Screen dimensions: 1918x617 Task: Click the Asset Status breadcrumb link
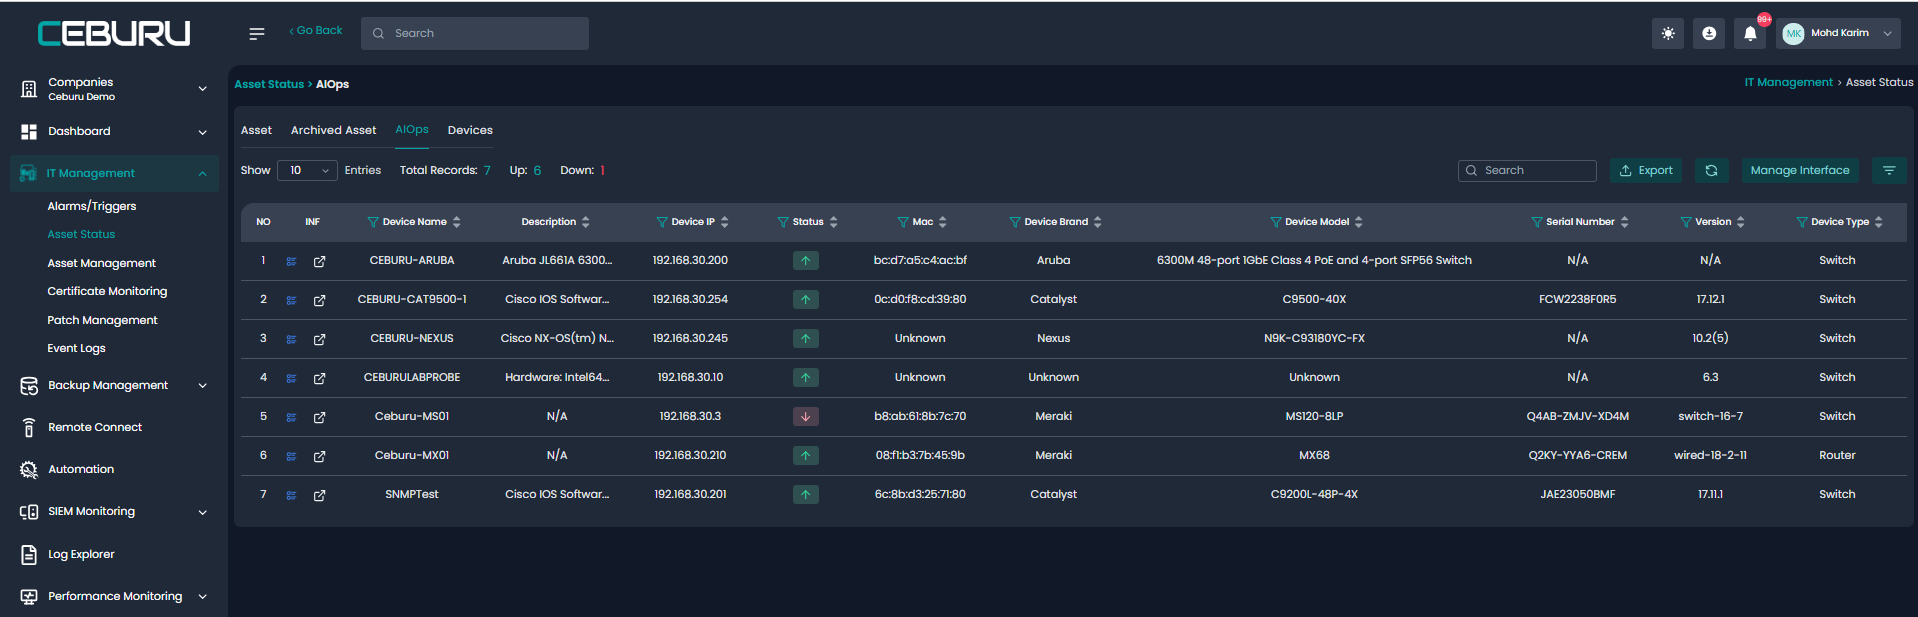pyautogui.click(x=269, y=85)
